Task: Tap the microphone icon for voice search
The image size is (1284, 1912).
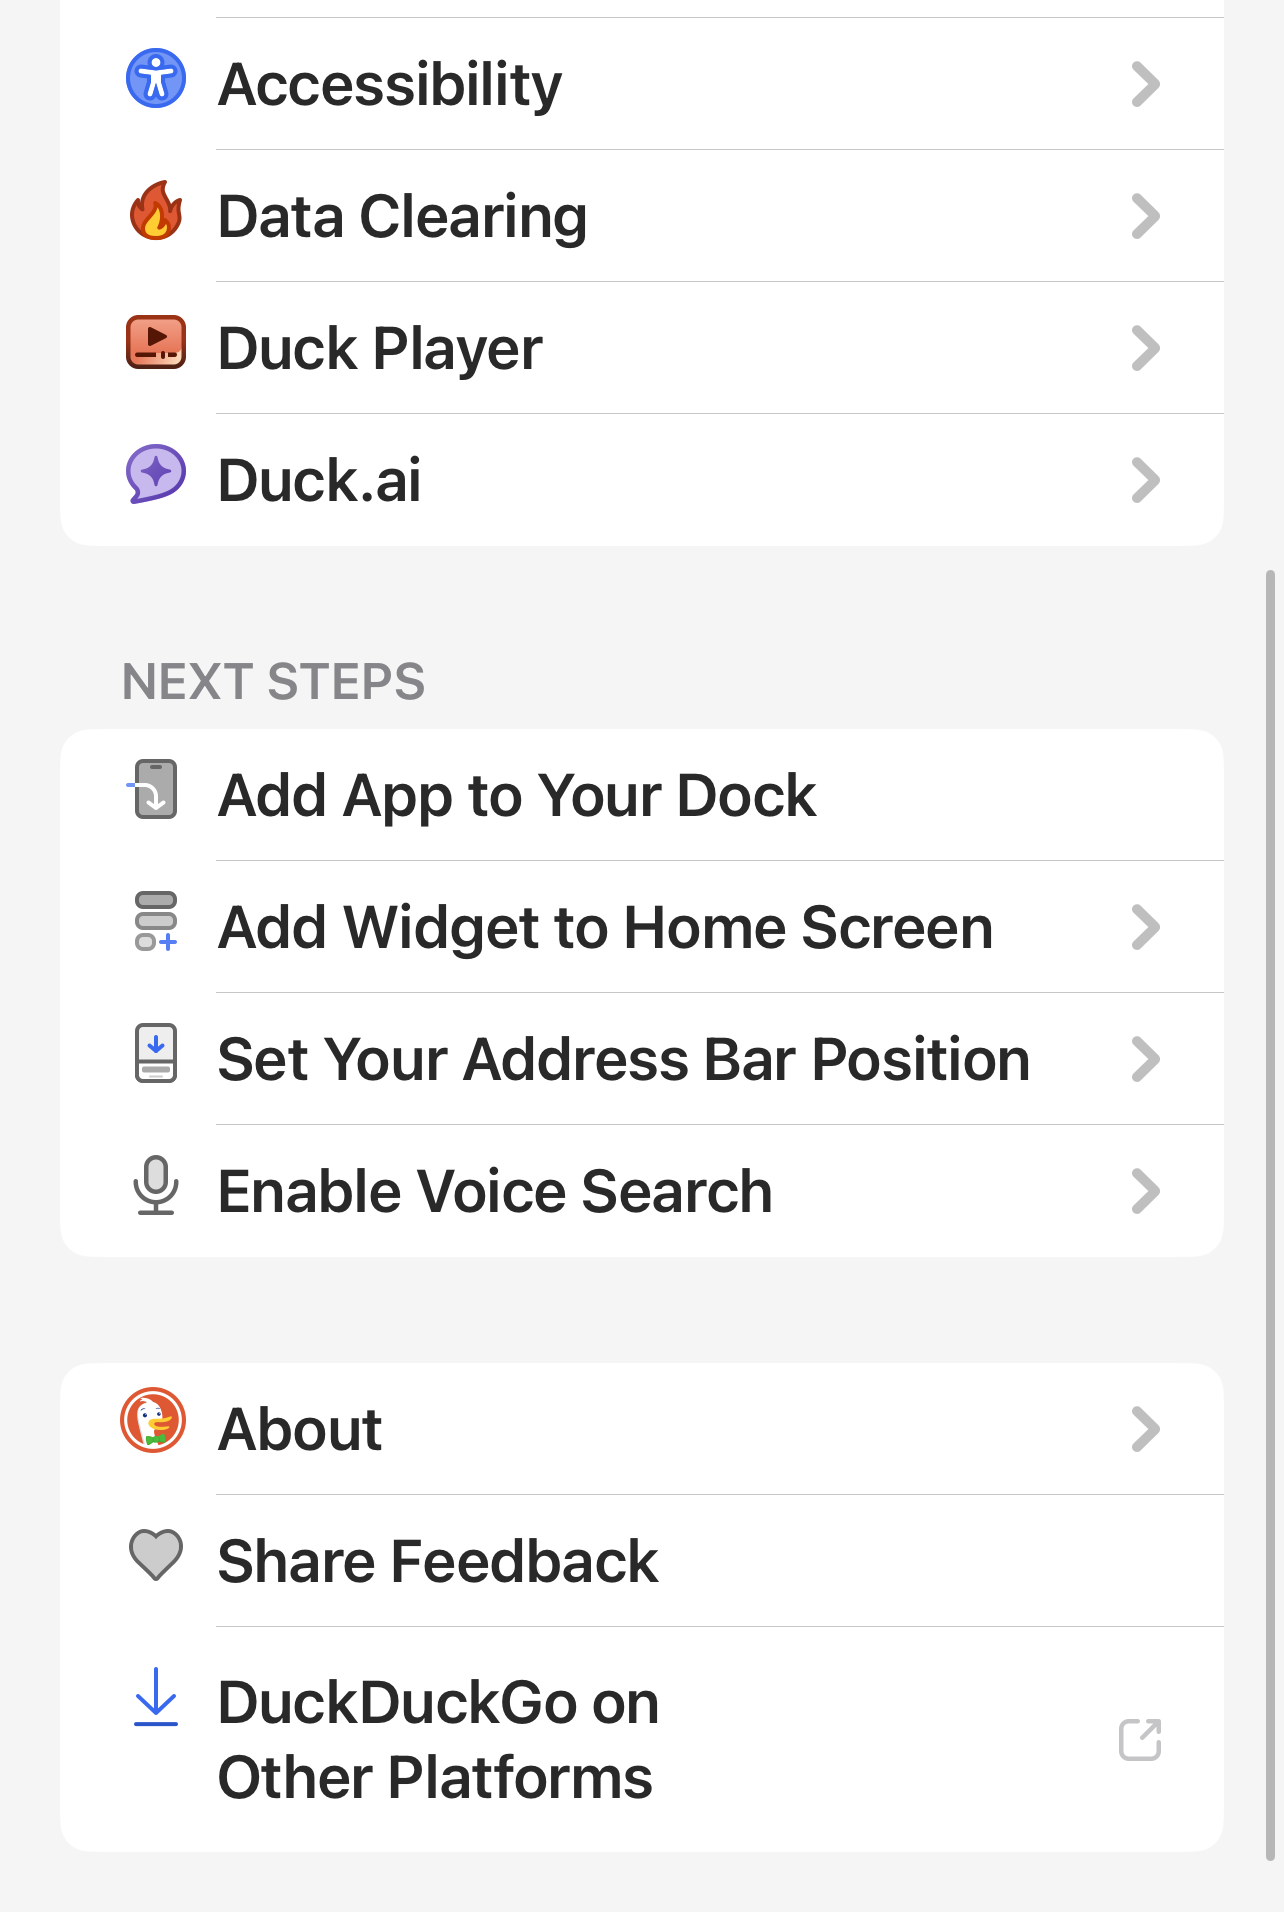Action: click(x=156, y=1186)
